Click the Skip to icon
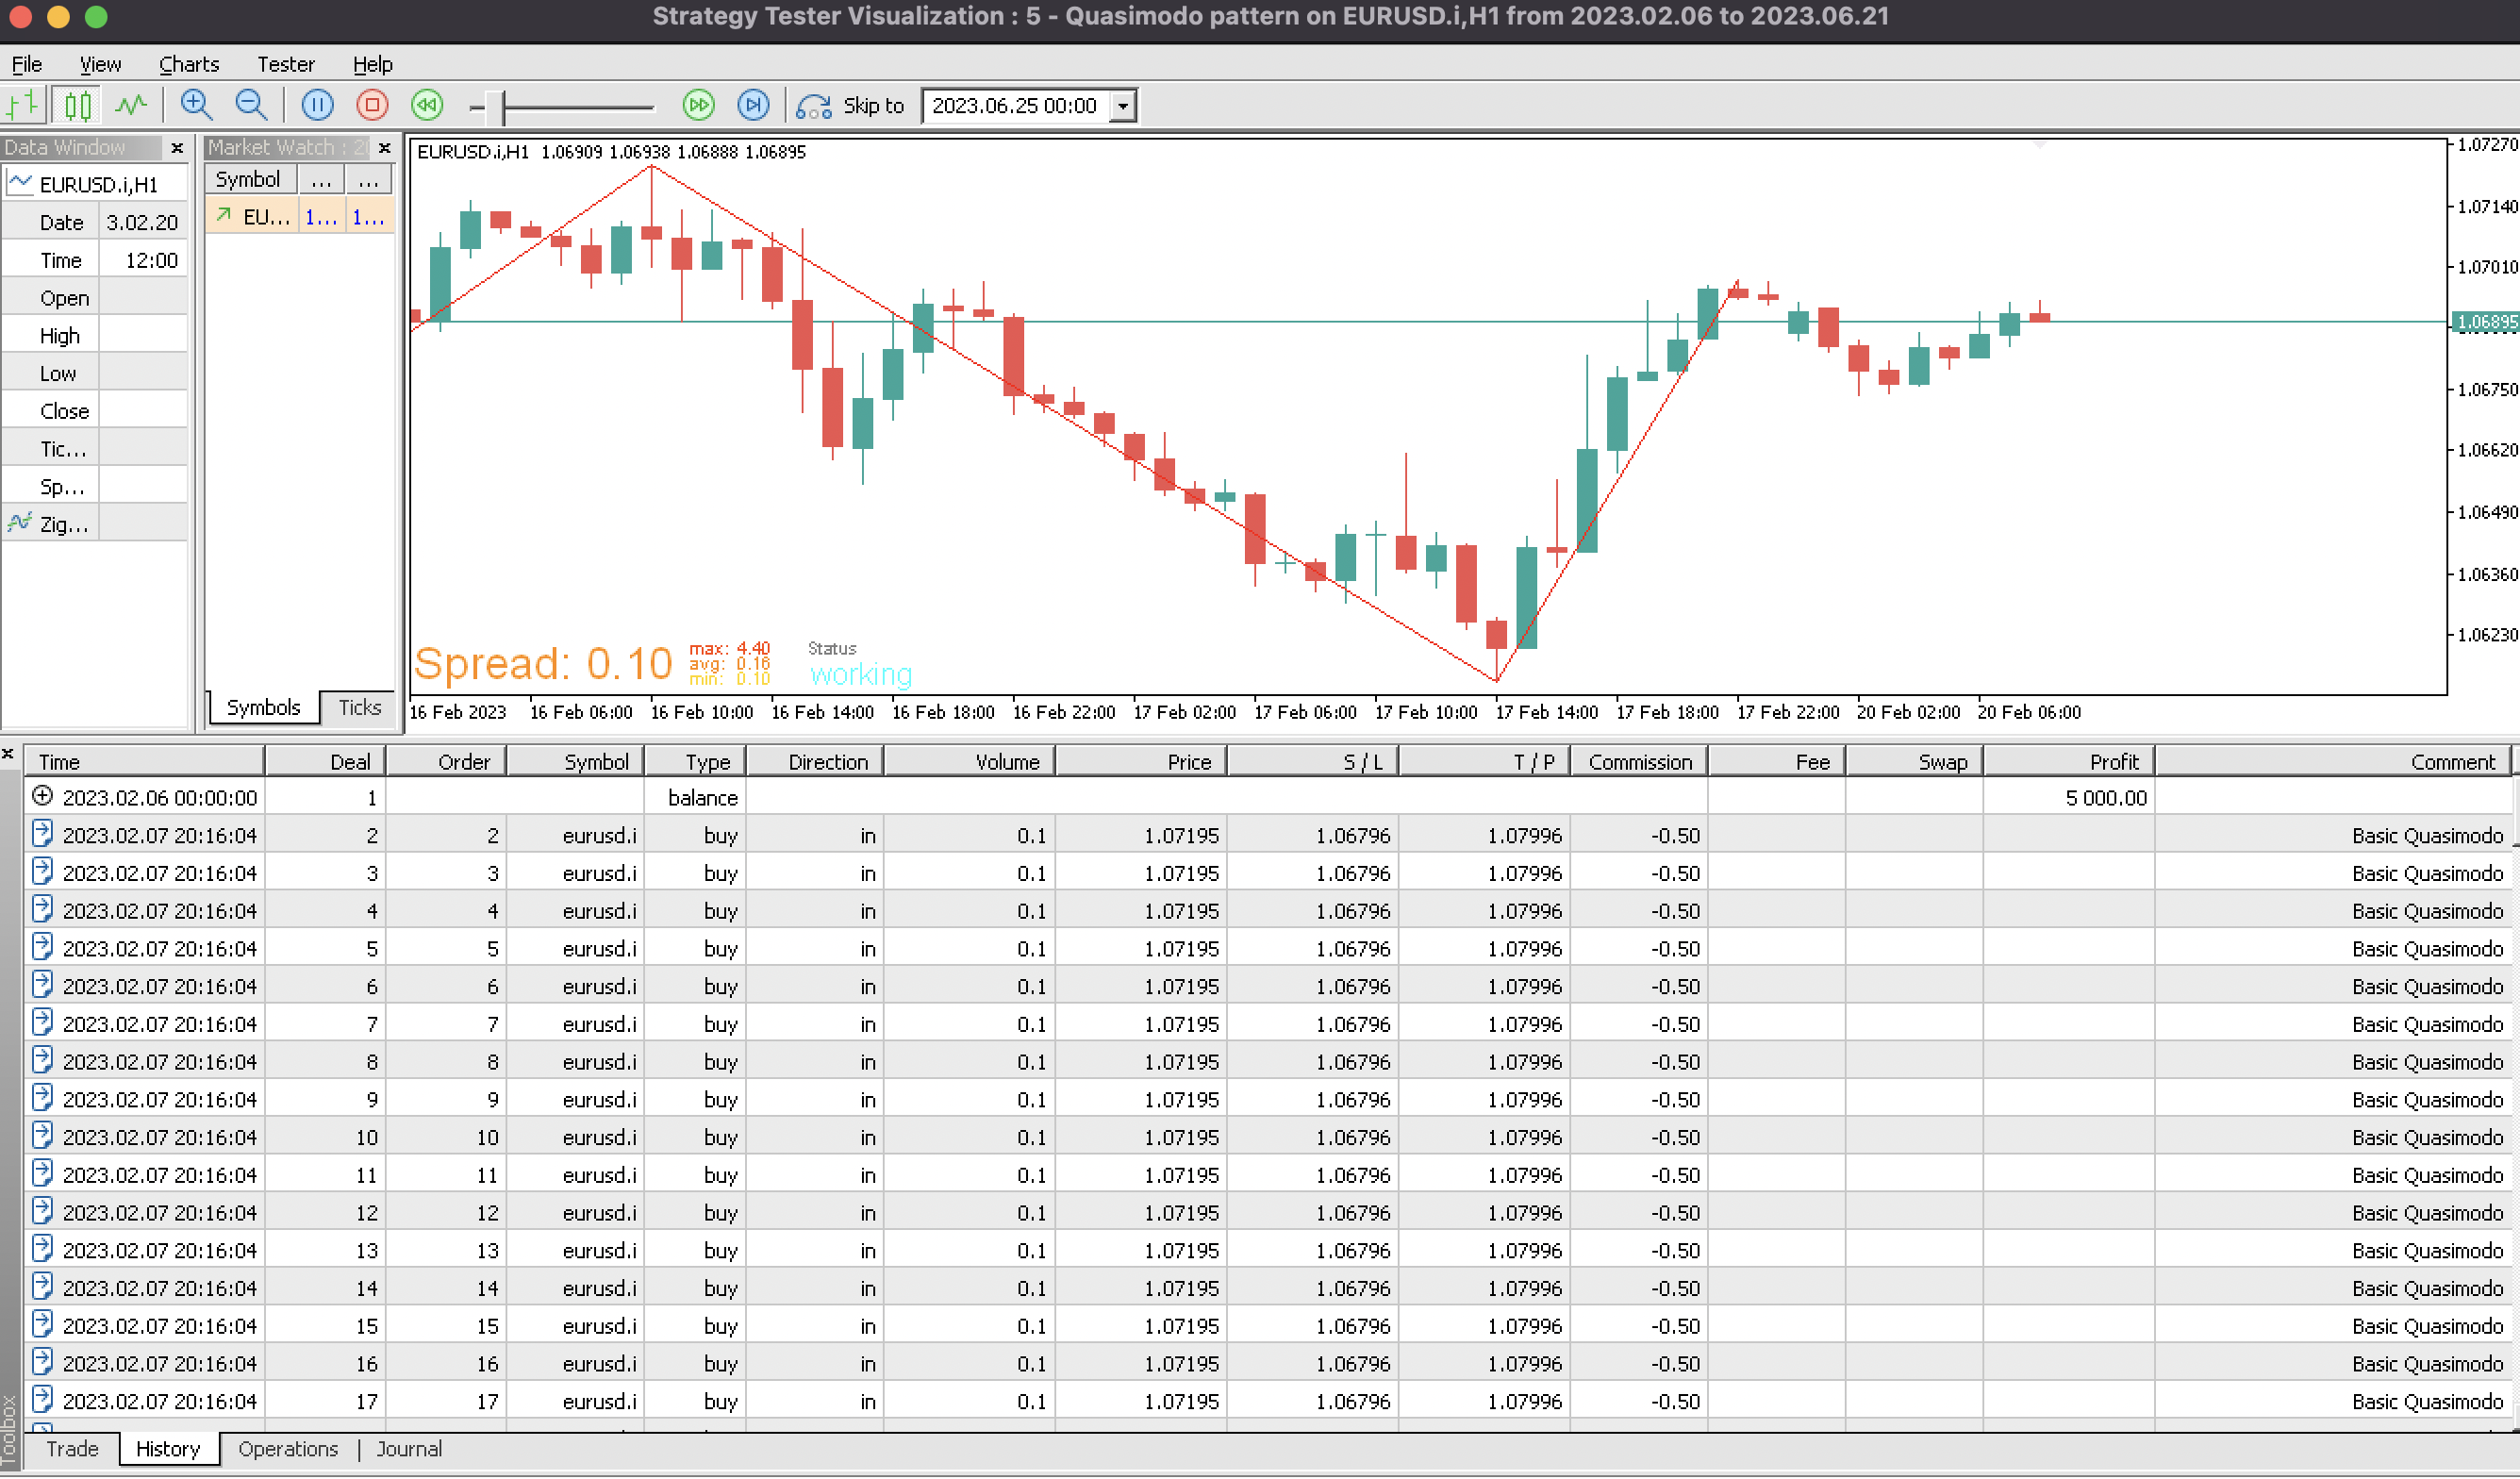This screenshot has width=2520, height=1479. click(813, 106)
